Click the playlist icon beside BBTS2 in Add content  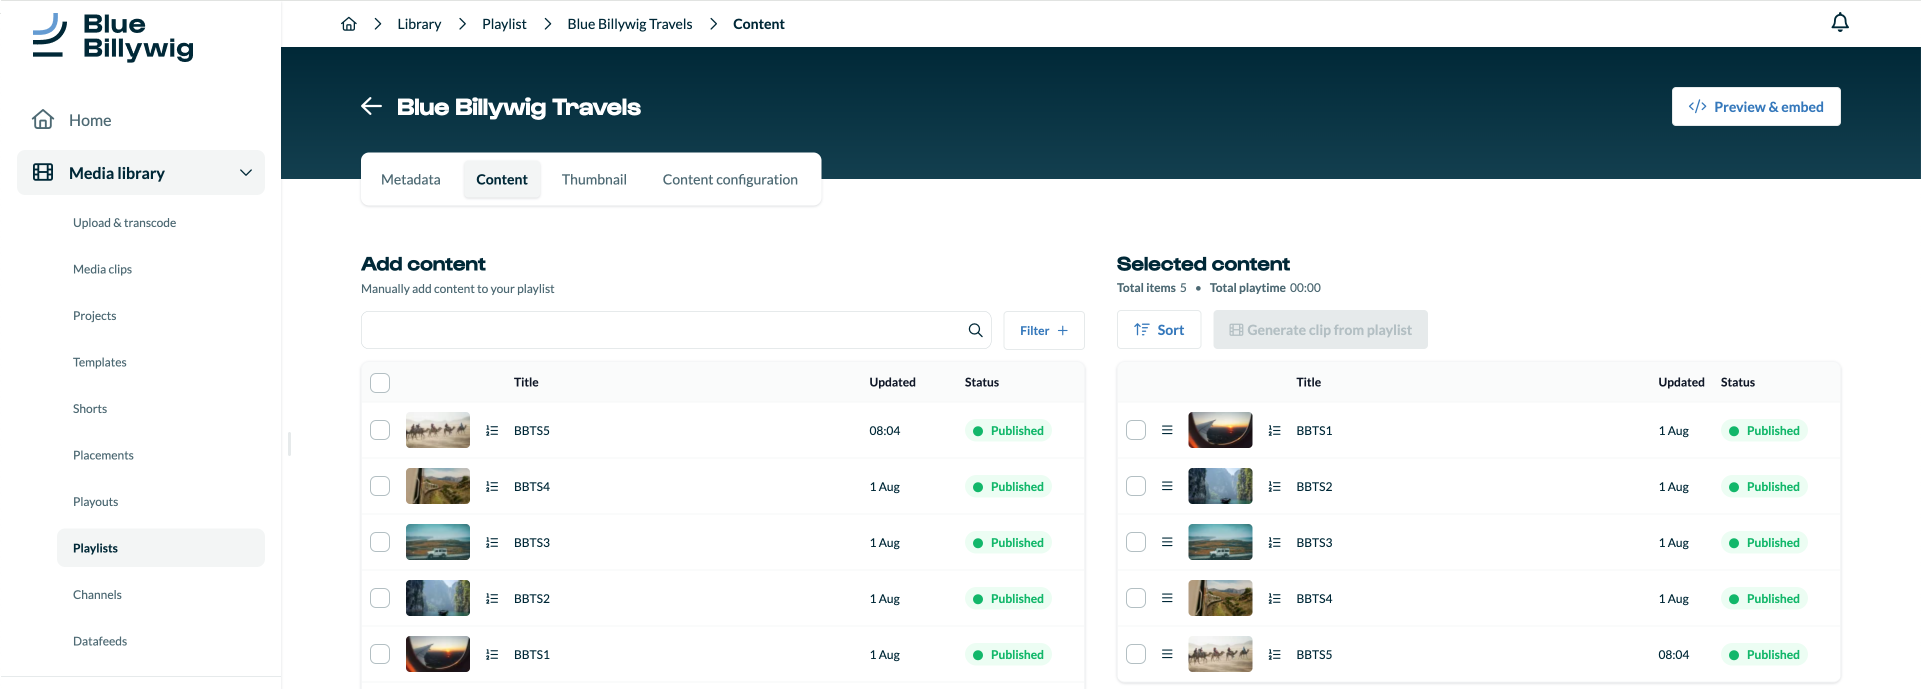[x=492, y=599]
